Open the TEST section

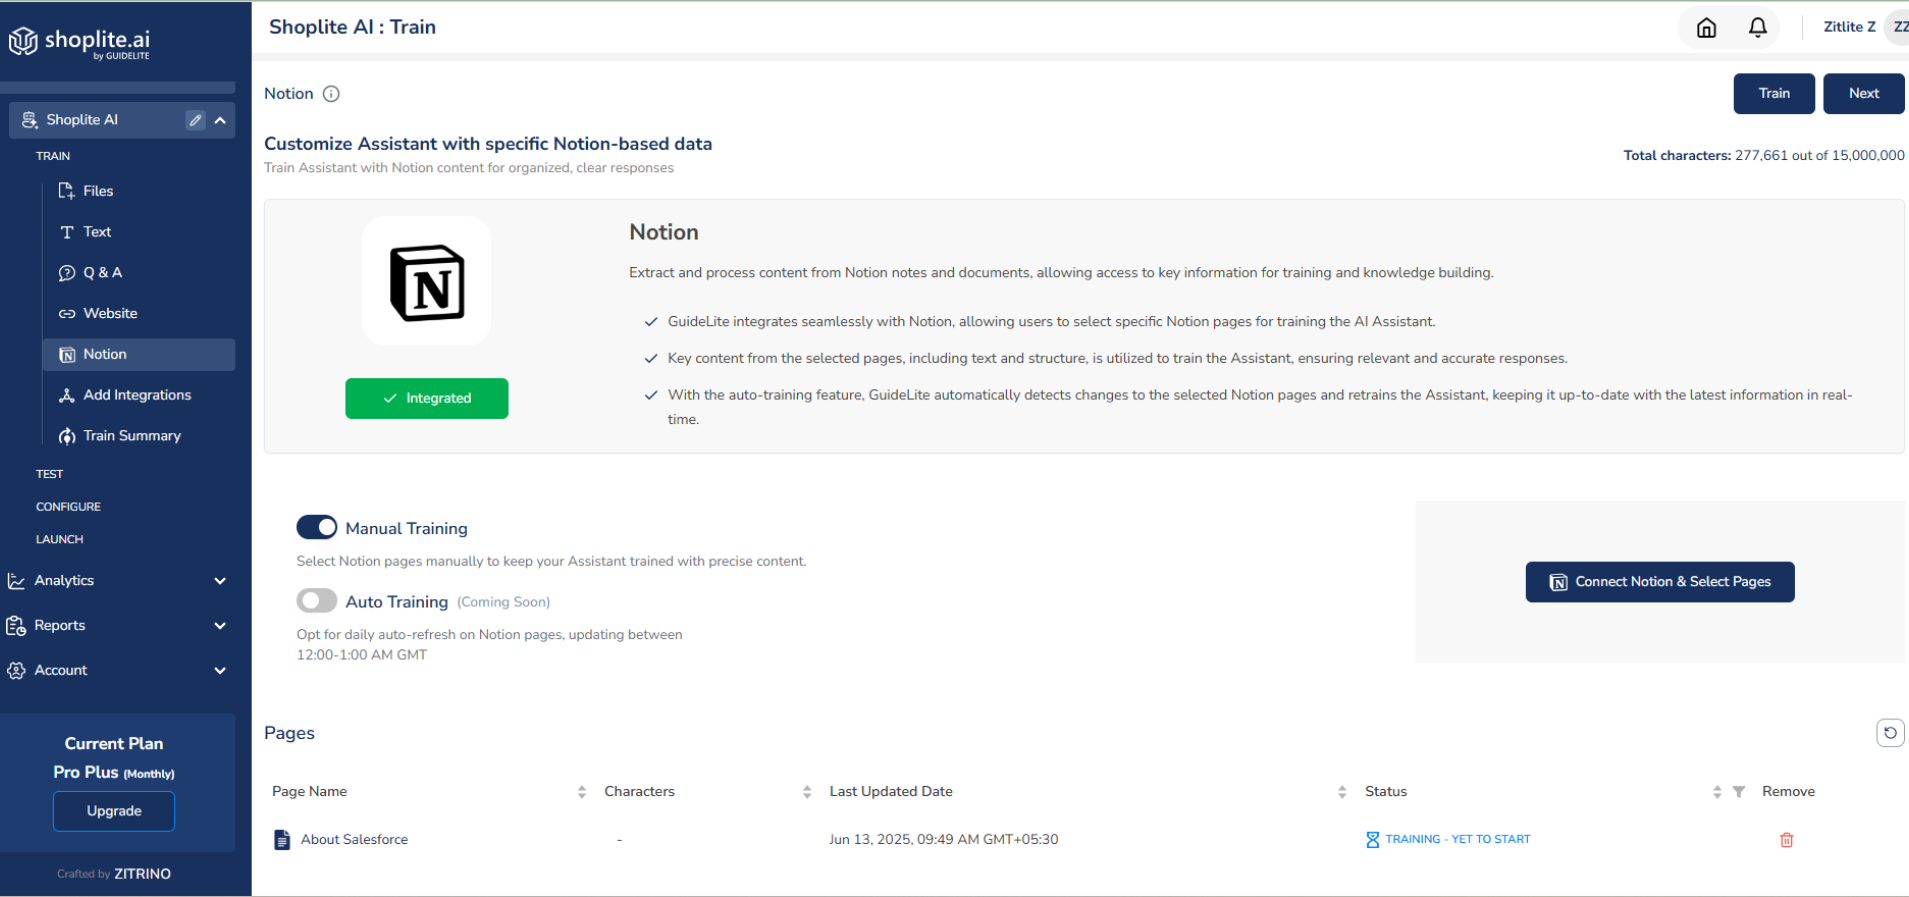click(x=50, y=474)
